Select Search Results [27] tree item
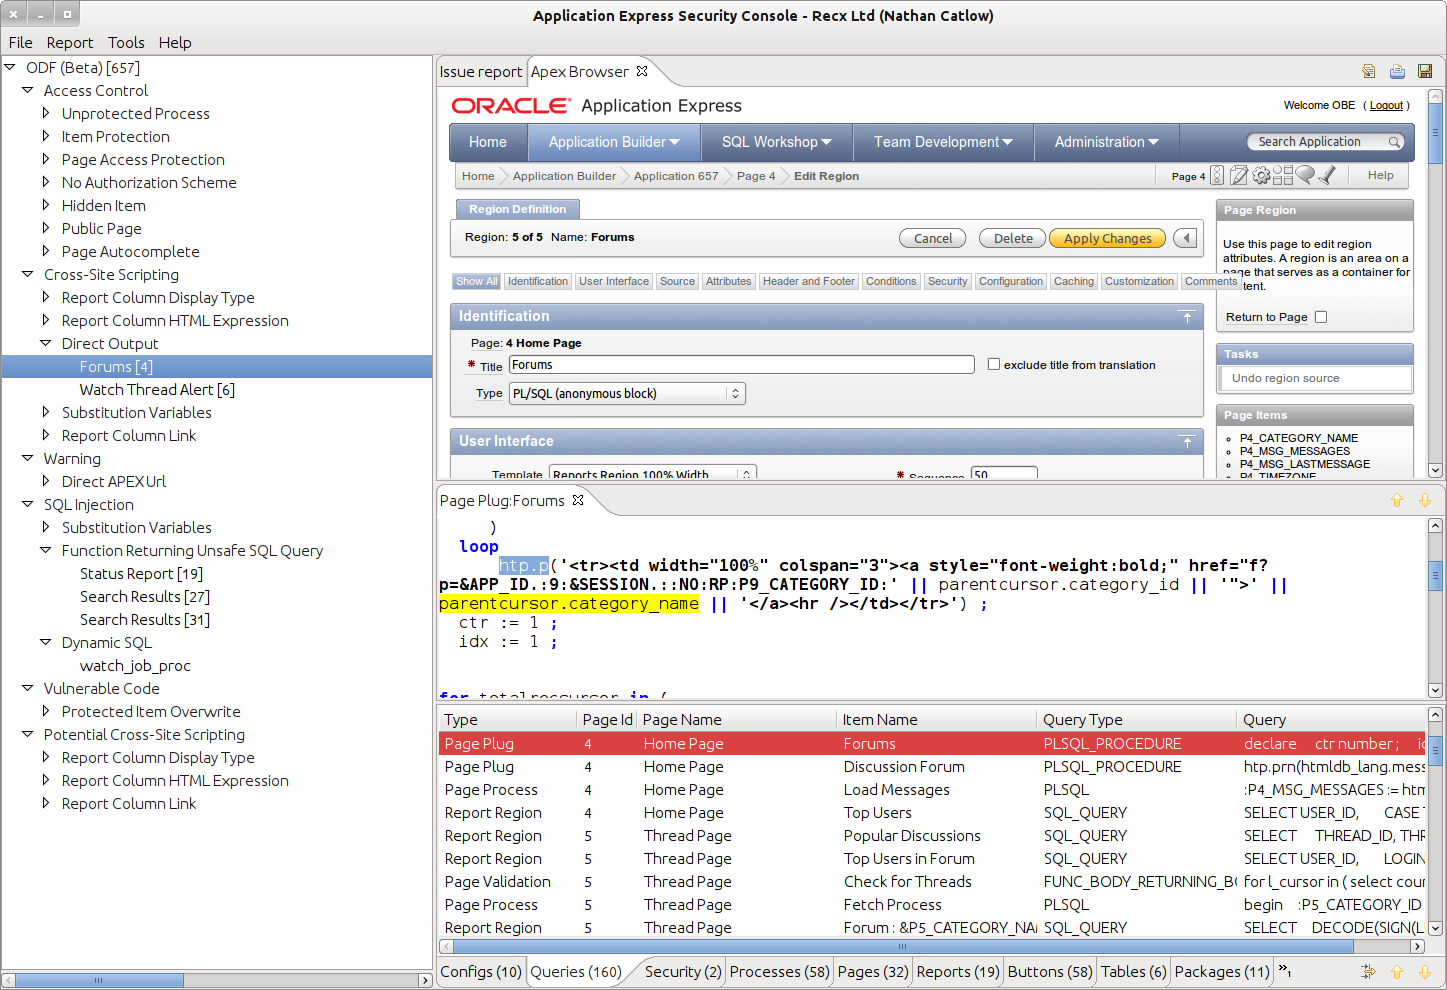 click(145, 596)
